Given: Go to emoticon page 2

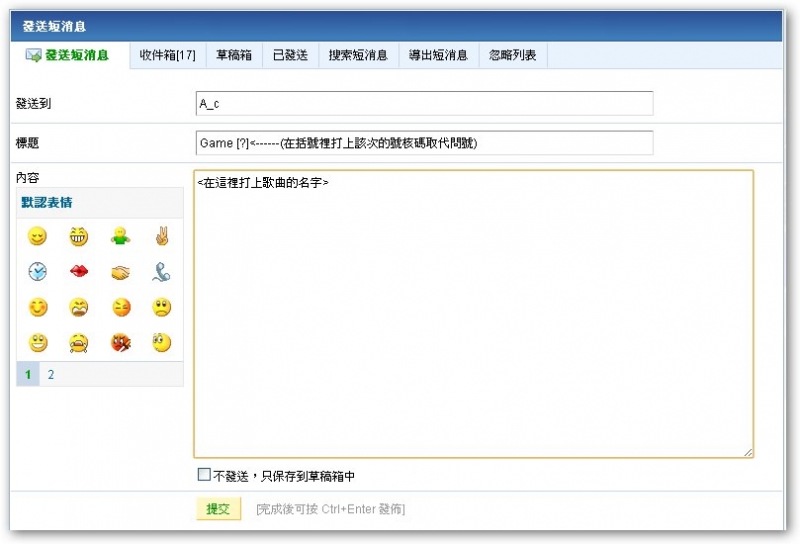Looking at the screenshot, I should [x=51, y=375].
